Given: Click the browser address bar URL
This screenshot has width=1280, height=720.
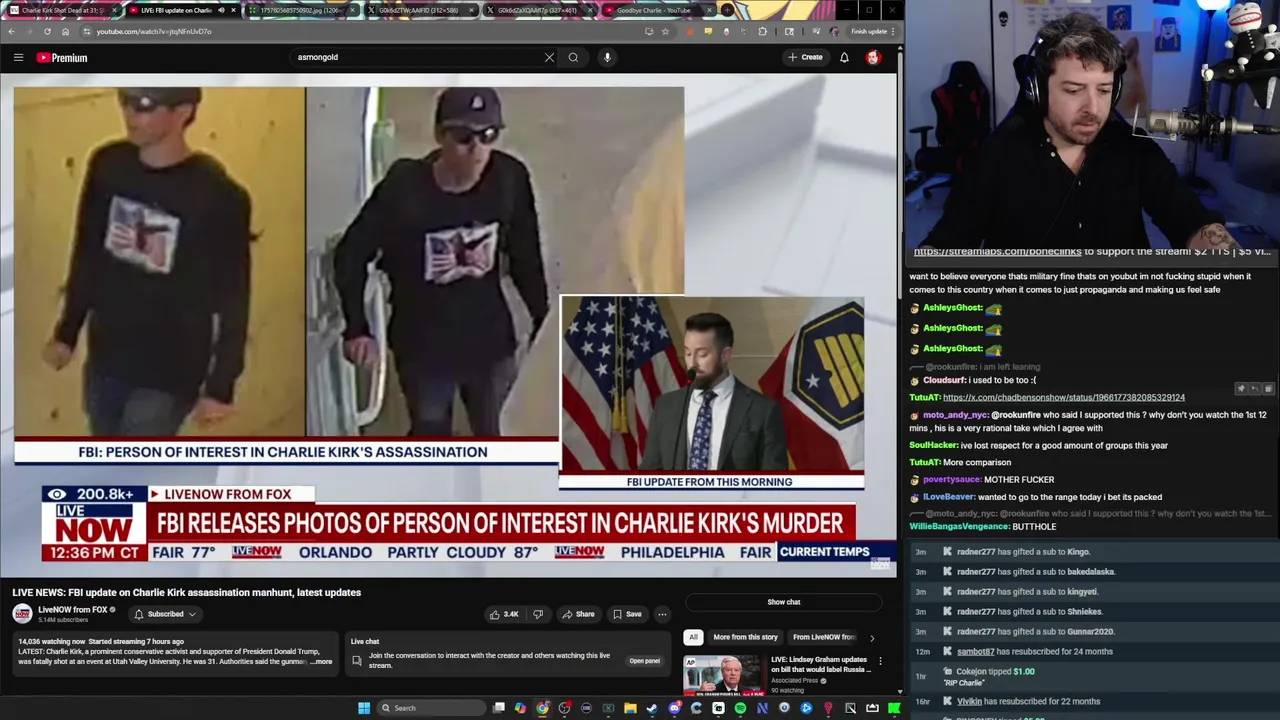Looking at the screenshot, I should coord(154,31).
